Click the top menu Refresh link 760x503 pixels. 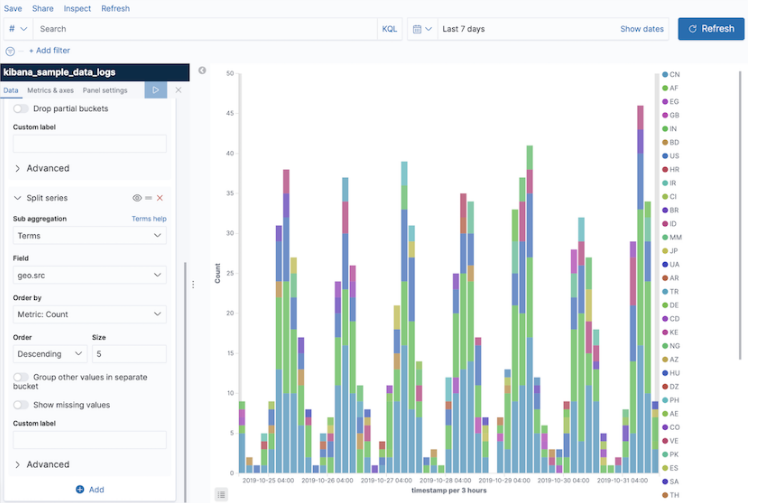click(x=115, y=8)
